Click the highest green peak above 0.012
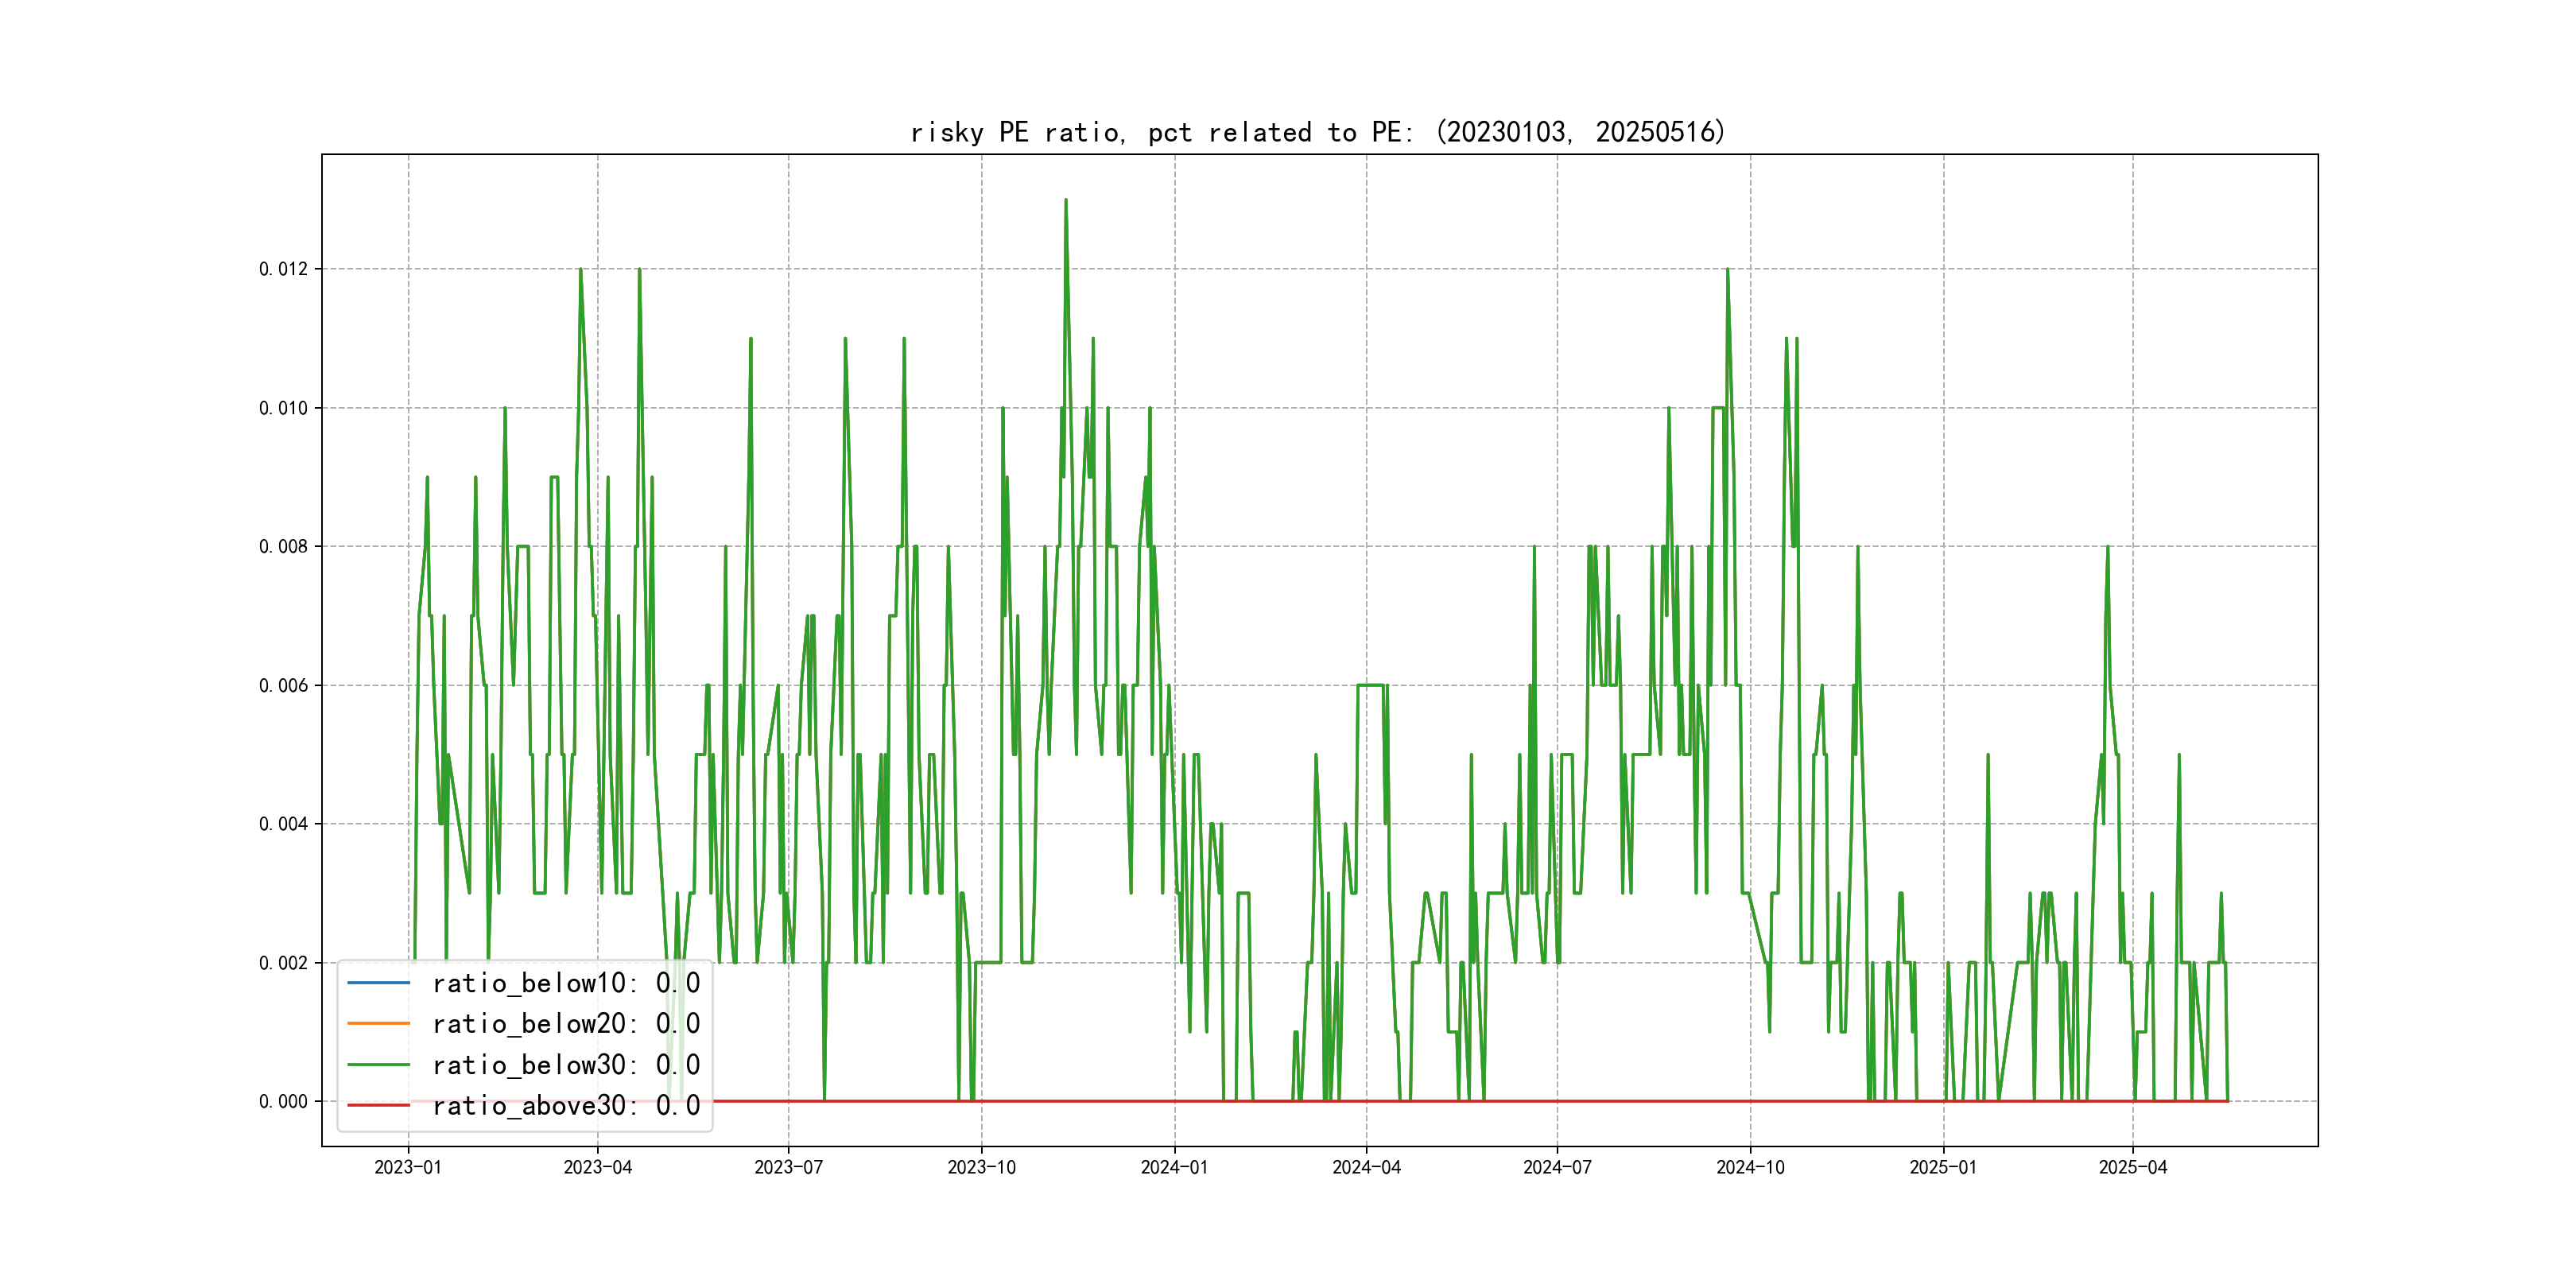The image size is (2576, 1288). (x=1066, y=201)
